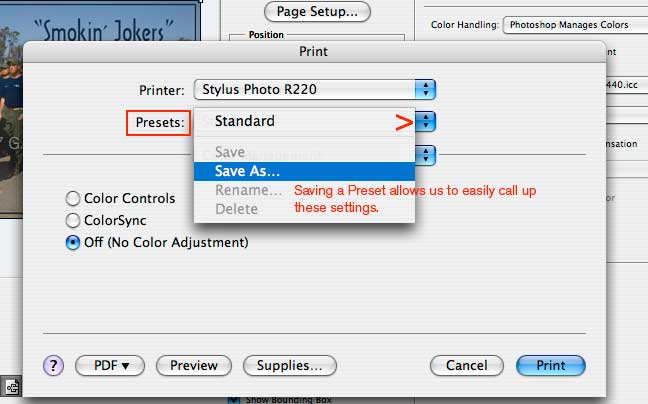Click the Page Setup... button

click(x=317, y=12)
